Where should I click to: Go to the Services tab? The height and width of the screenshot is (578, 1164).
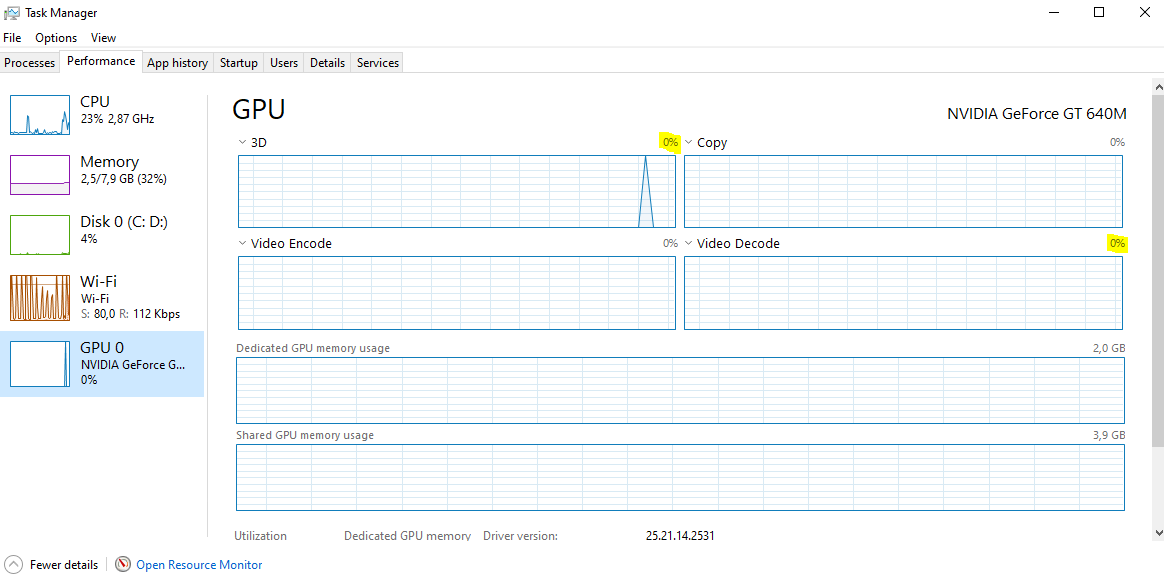pyautogui.click(x=378, y=63)
